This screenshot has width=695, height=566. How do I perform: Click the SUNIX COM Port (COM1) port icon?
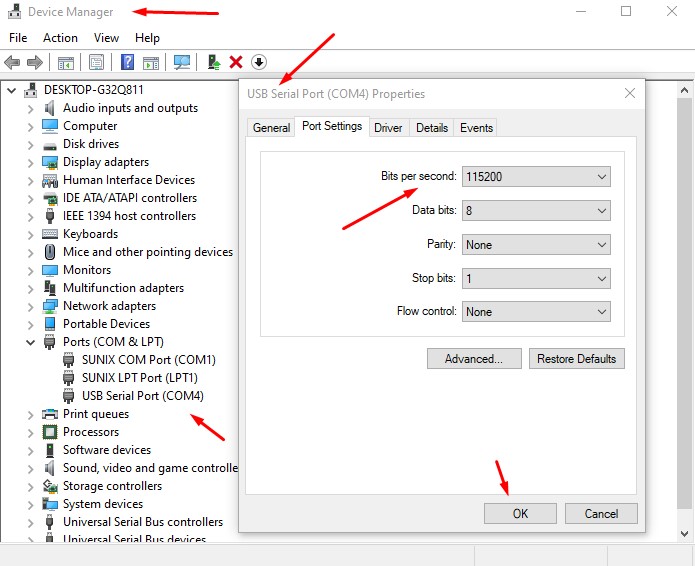point(68,360)
